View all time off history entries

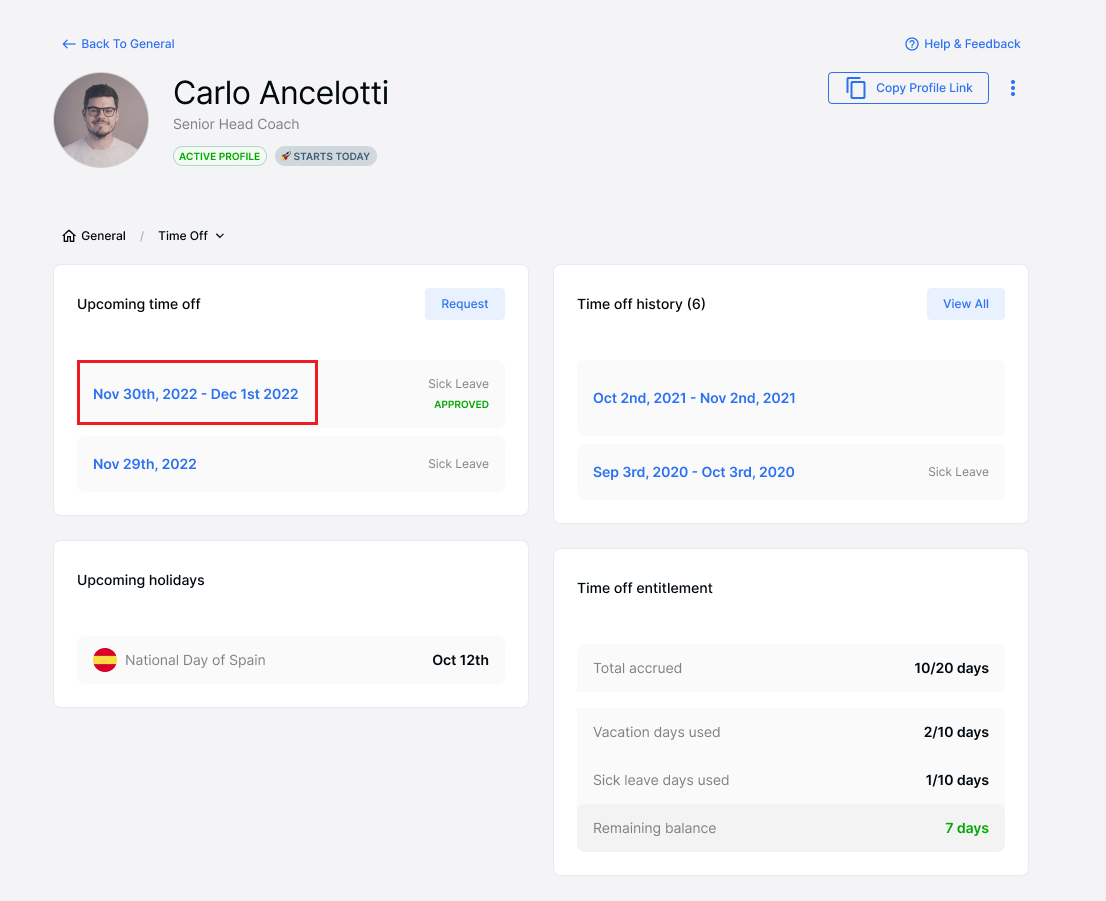[965, 304]
